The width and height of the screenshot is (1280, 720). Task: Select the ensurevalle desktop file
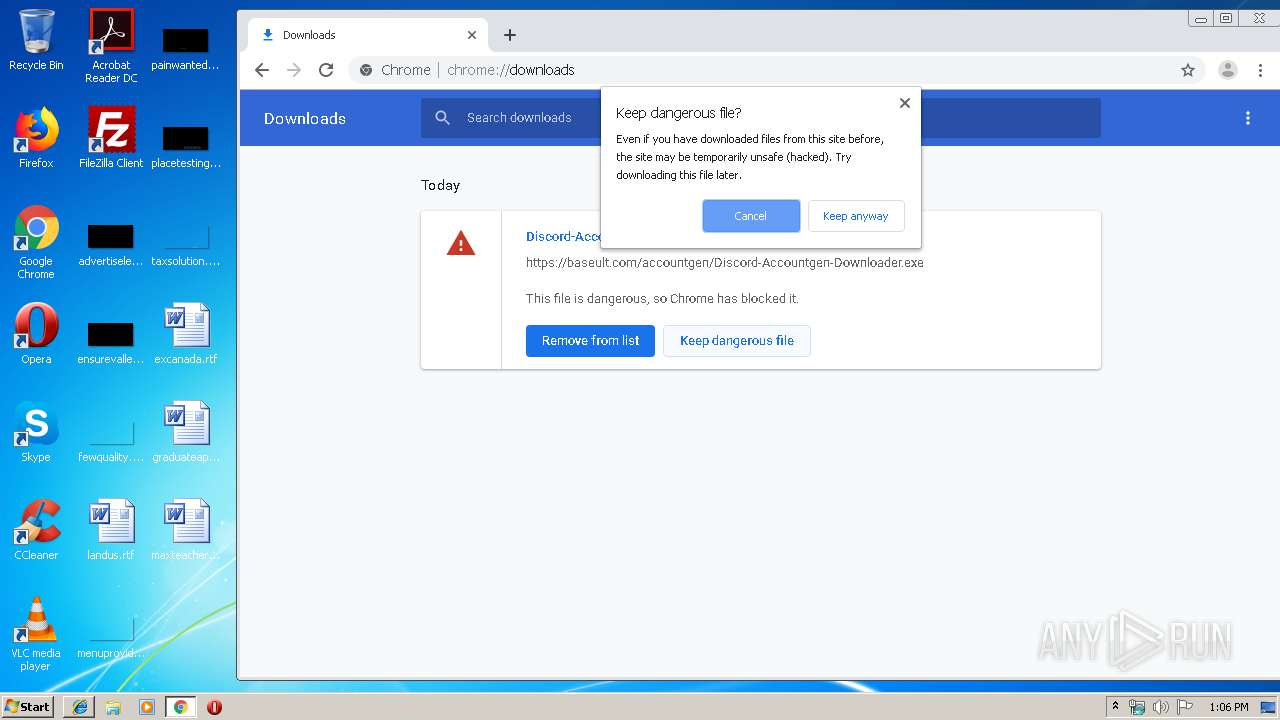coord(111,342)
